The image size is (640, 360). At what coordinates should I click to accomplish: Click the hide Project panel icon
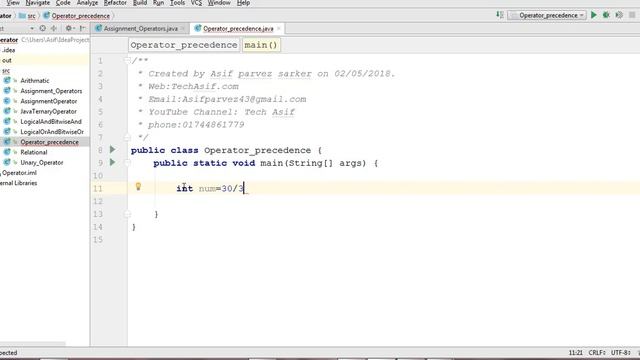click(x=82, y=28)
